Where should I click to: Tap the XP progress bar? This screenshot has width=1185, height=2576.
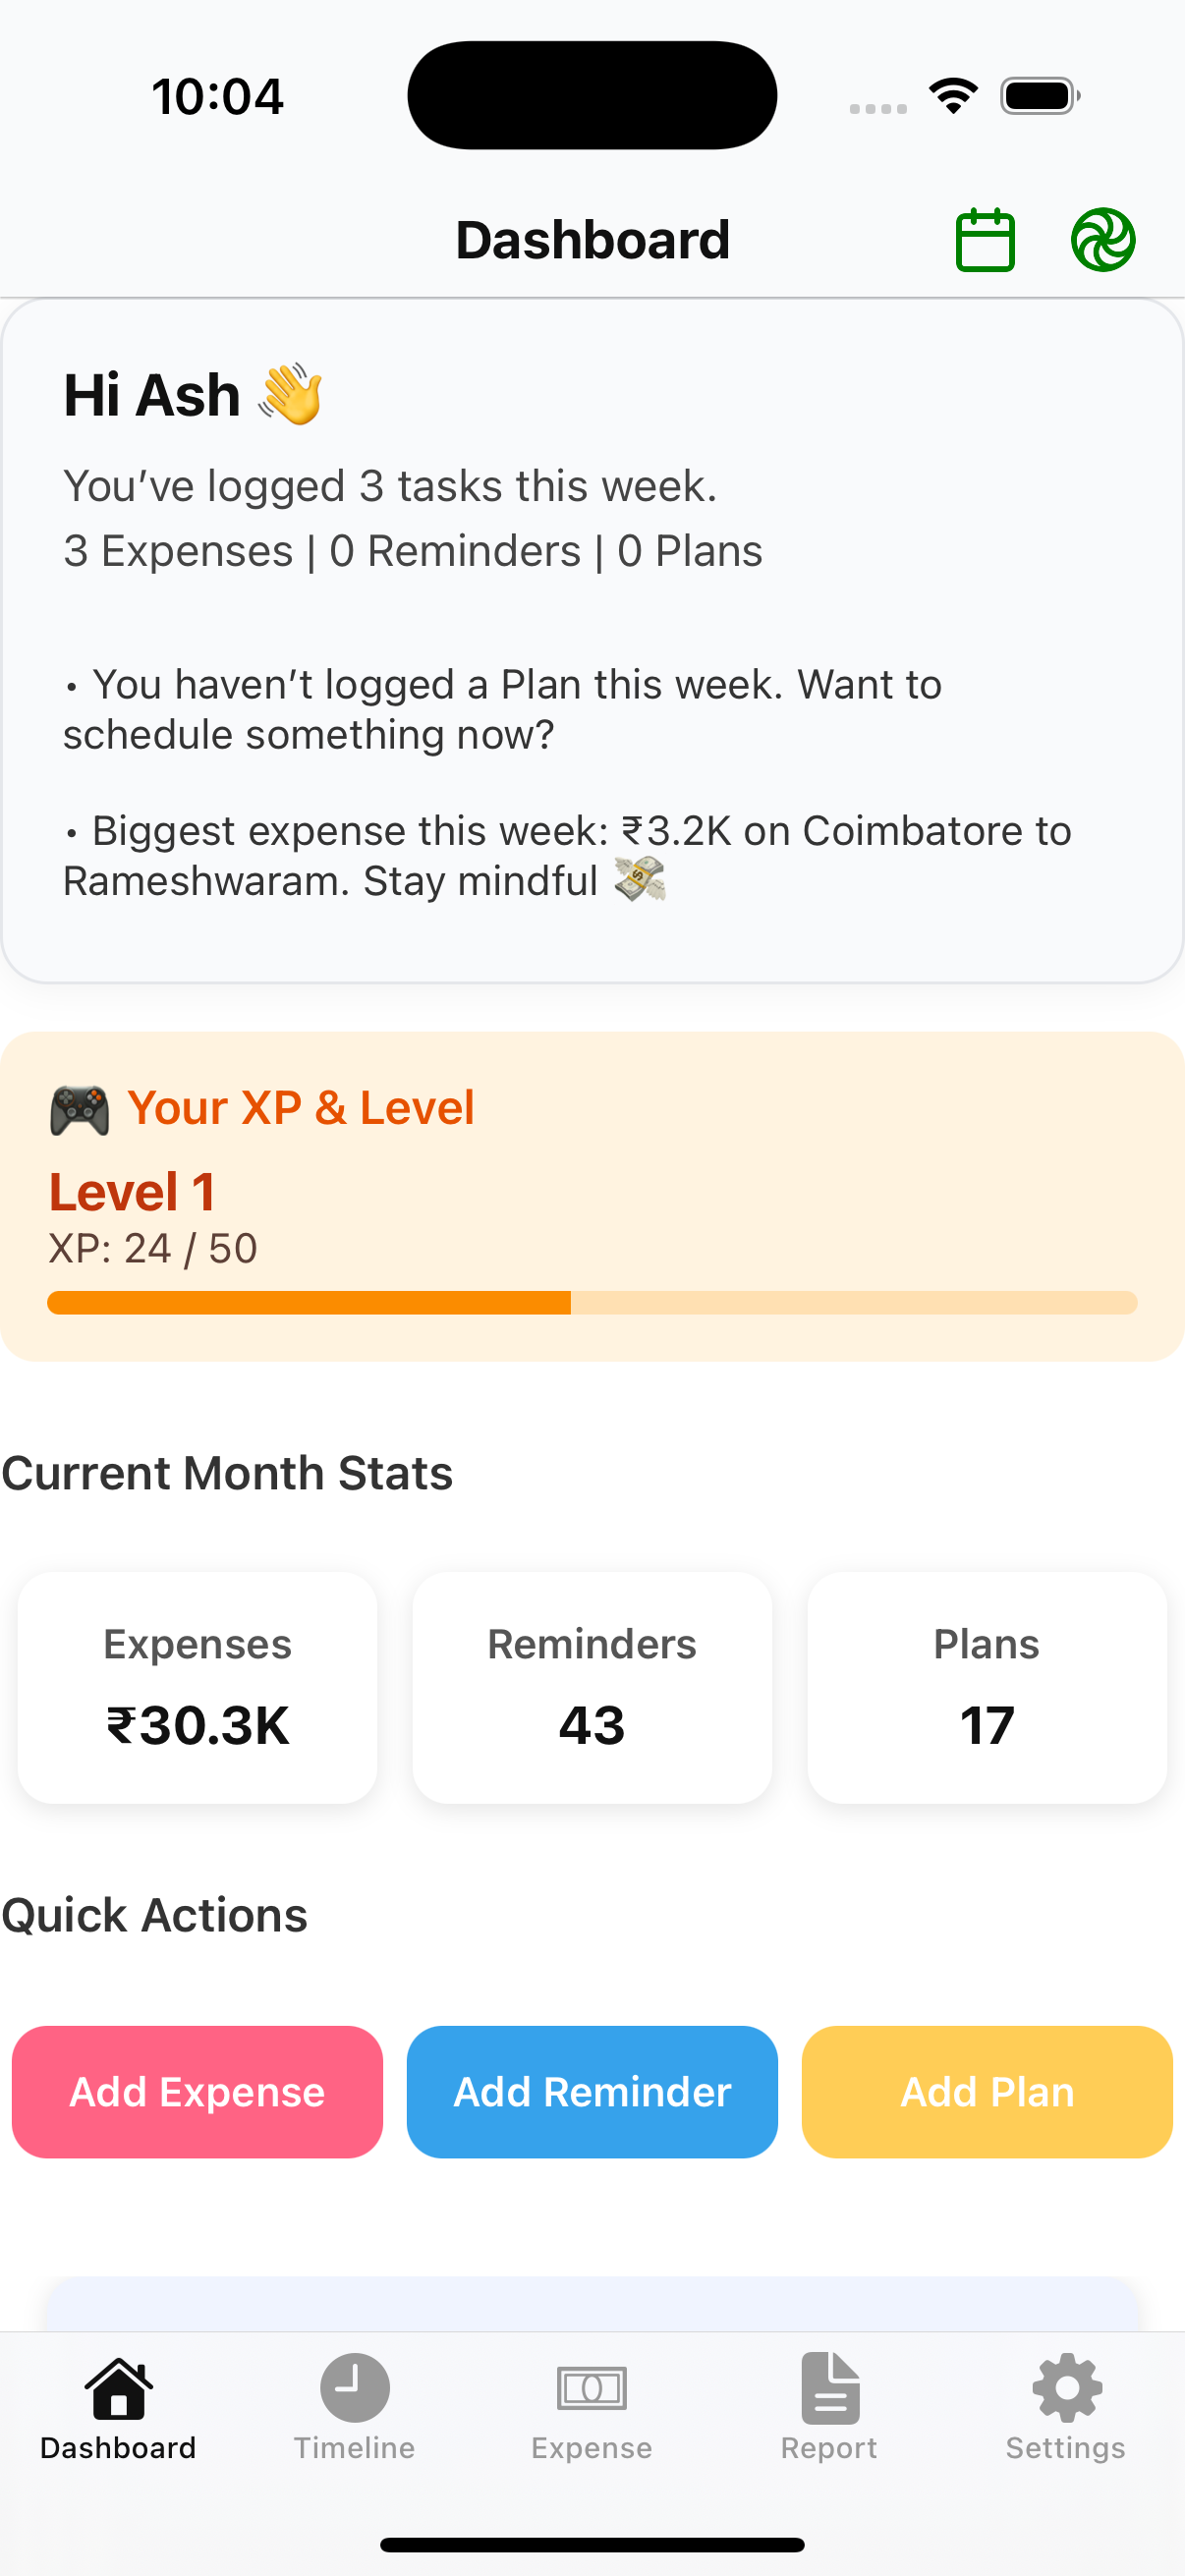(592, 1302)
